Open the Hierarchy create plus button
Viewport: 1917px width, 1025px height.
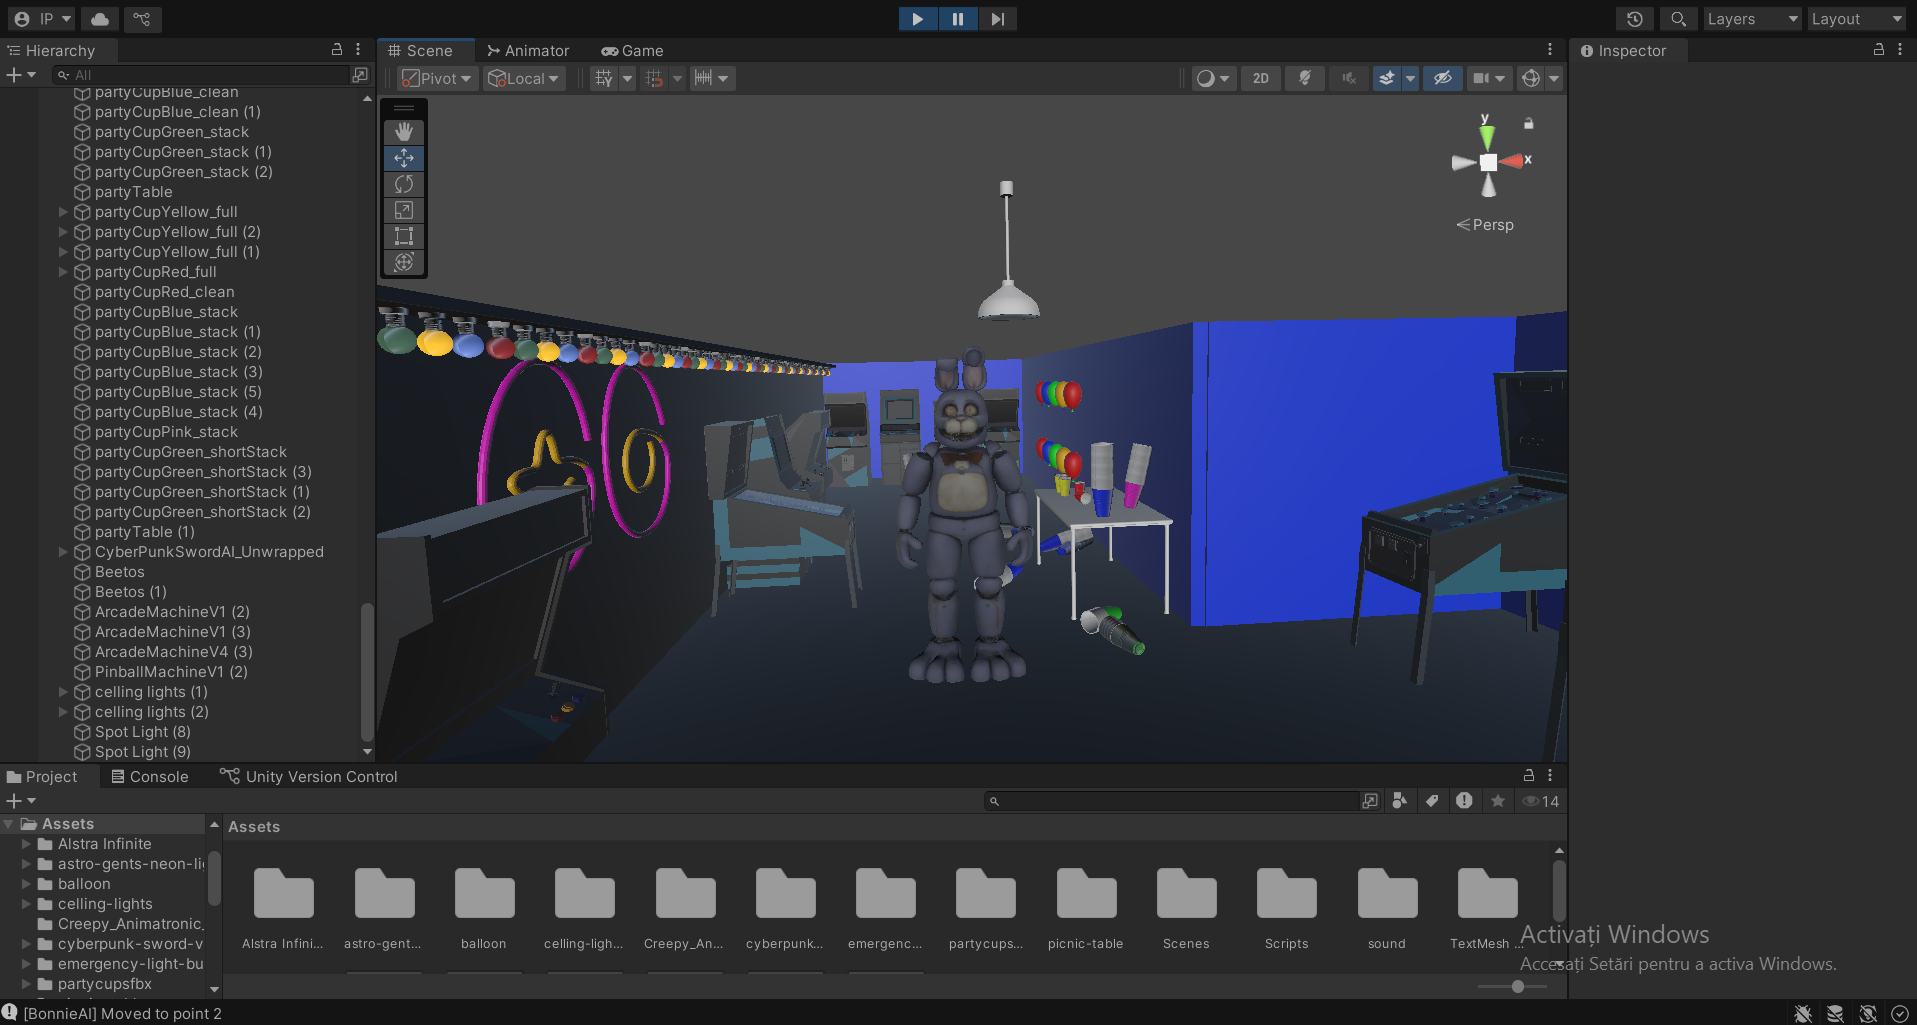click(x=21, y=75)
